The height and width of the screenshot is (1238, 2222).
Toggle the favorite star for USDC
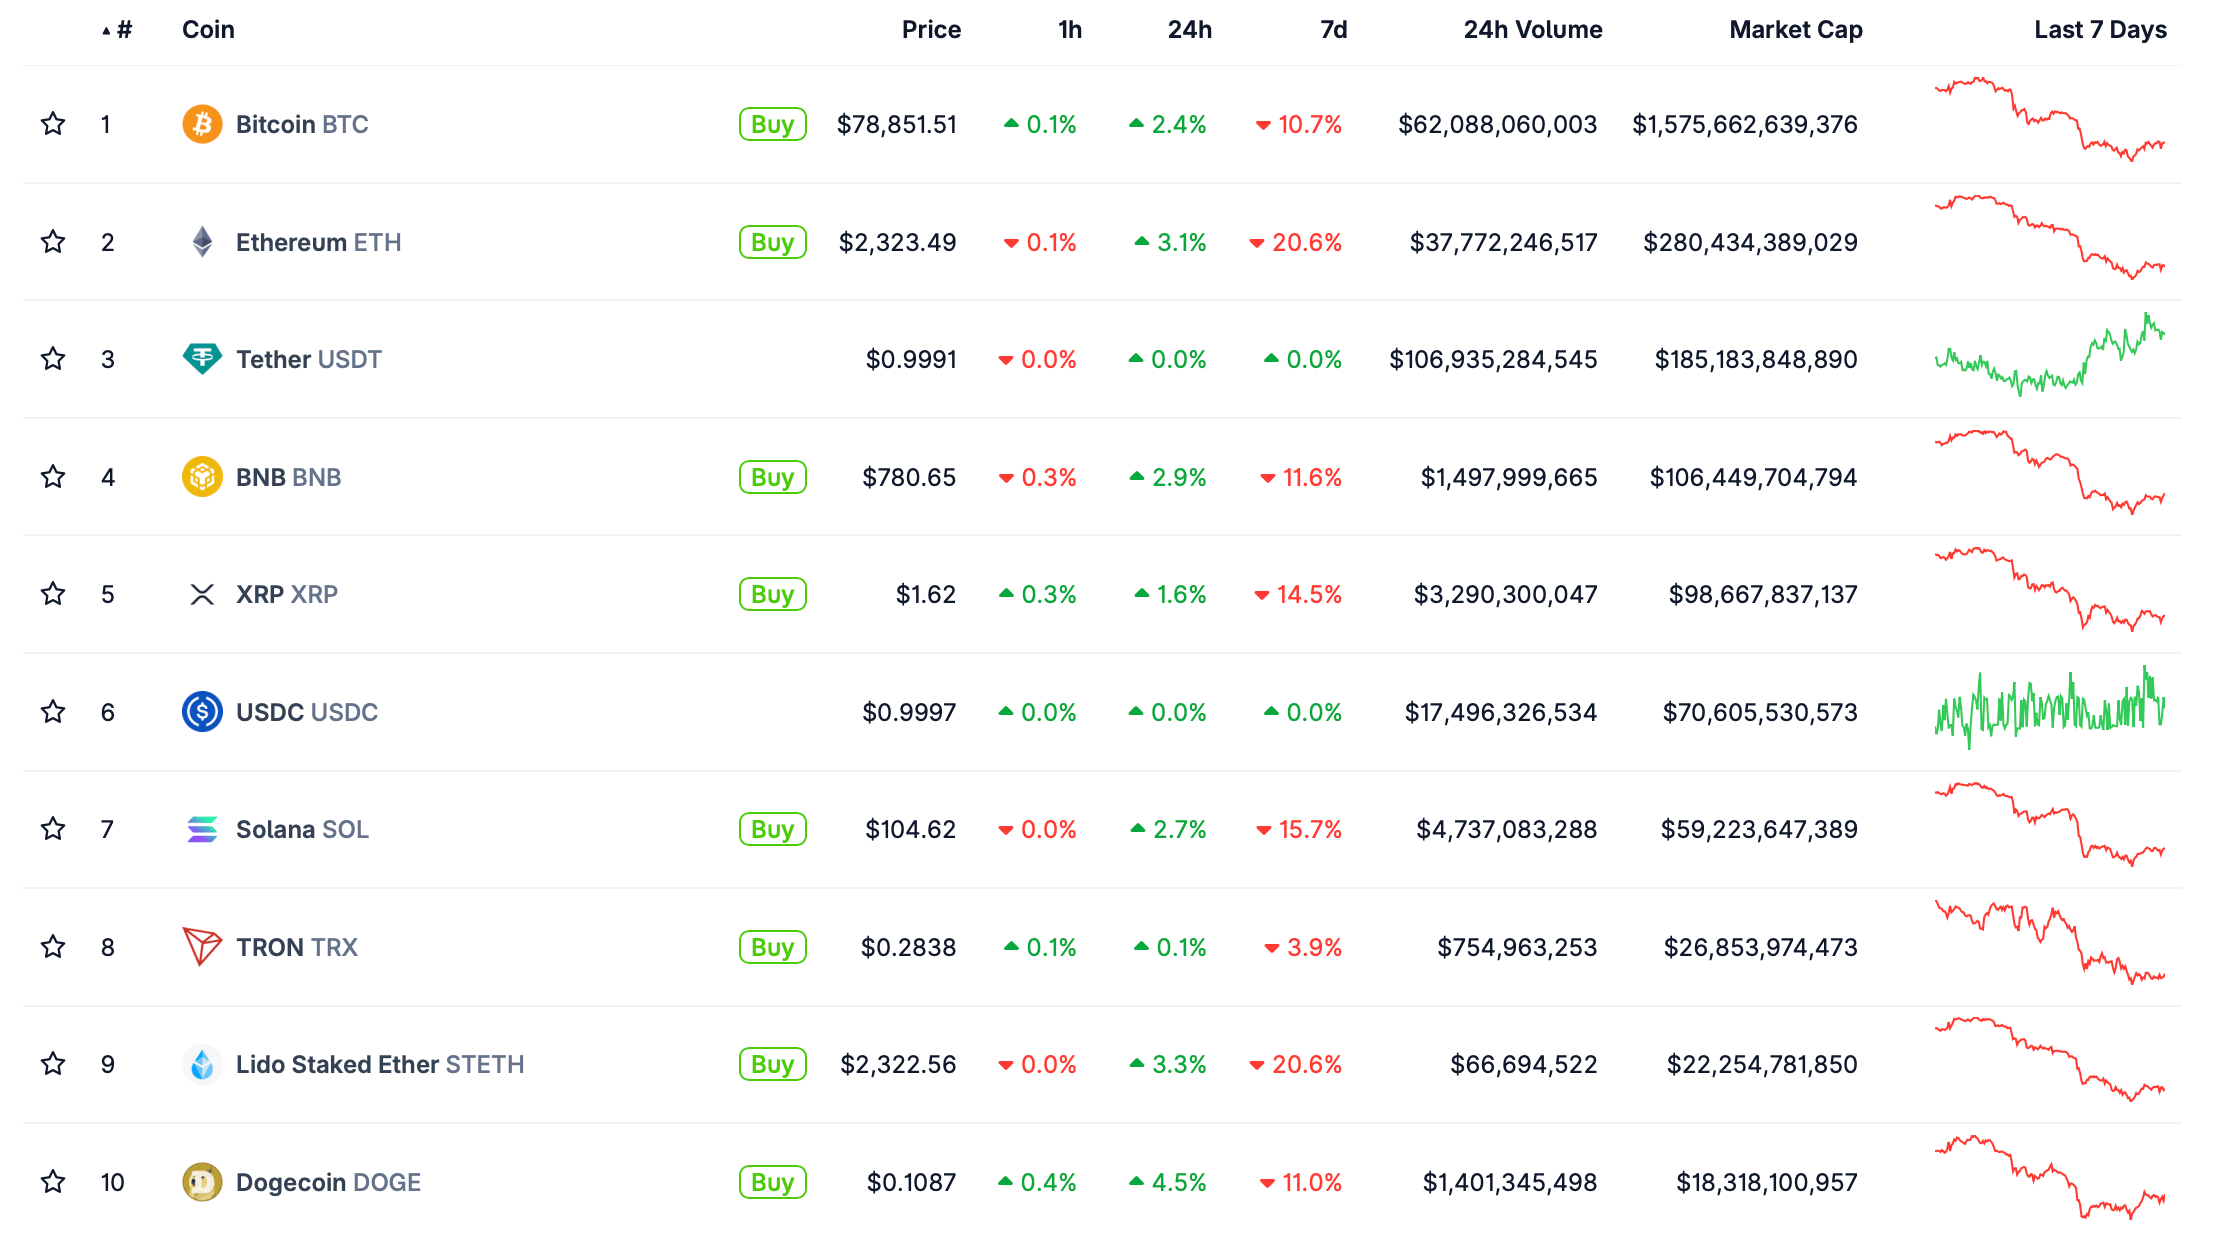coord(53,712)
